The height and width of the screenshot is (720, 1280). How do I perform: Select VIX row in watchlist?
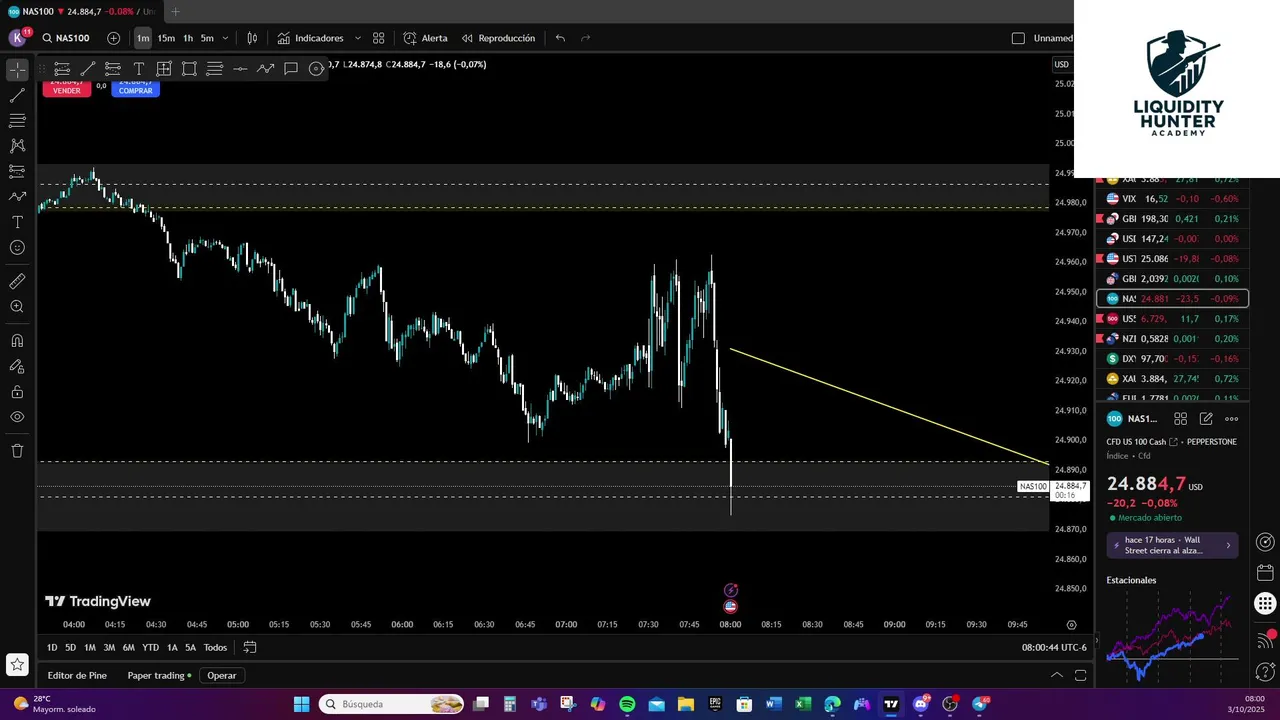pyautogui.click(x=1172, y=199)
